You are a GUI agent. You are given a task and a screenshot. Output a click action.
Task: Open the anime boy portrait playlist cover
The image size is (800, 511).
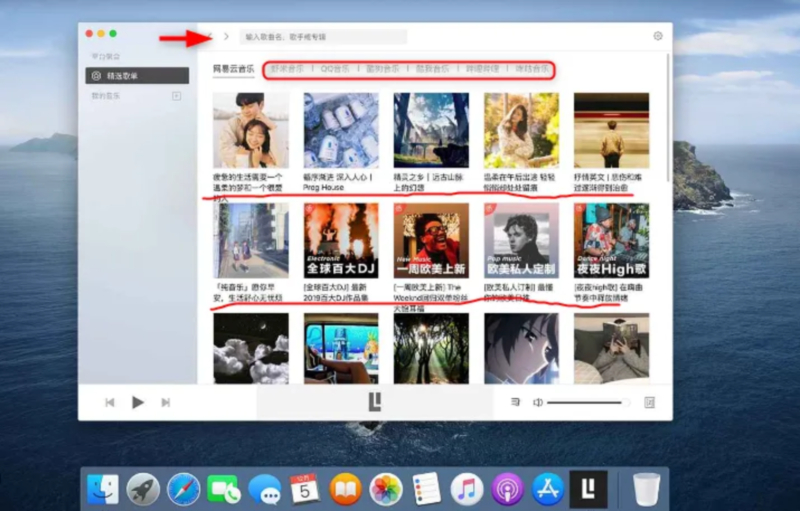(x=521, y=348)
